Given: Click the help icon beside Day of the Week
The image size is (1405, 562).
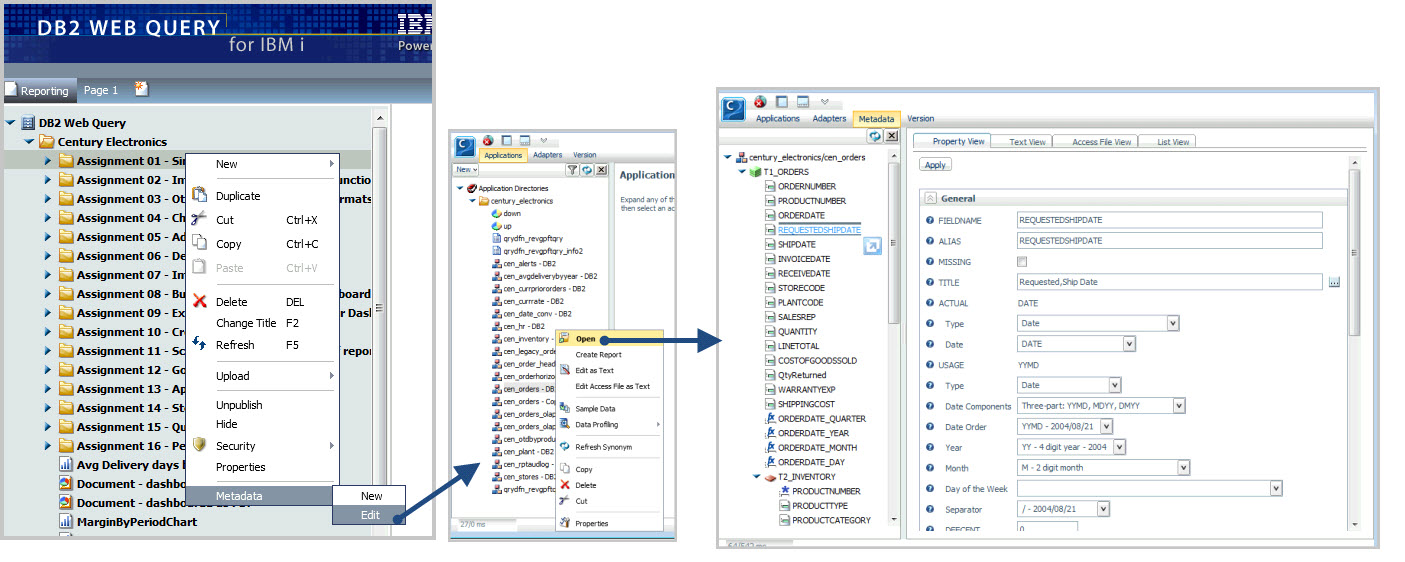Looking at the screenshot, I should coord(930,488).
